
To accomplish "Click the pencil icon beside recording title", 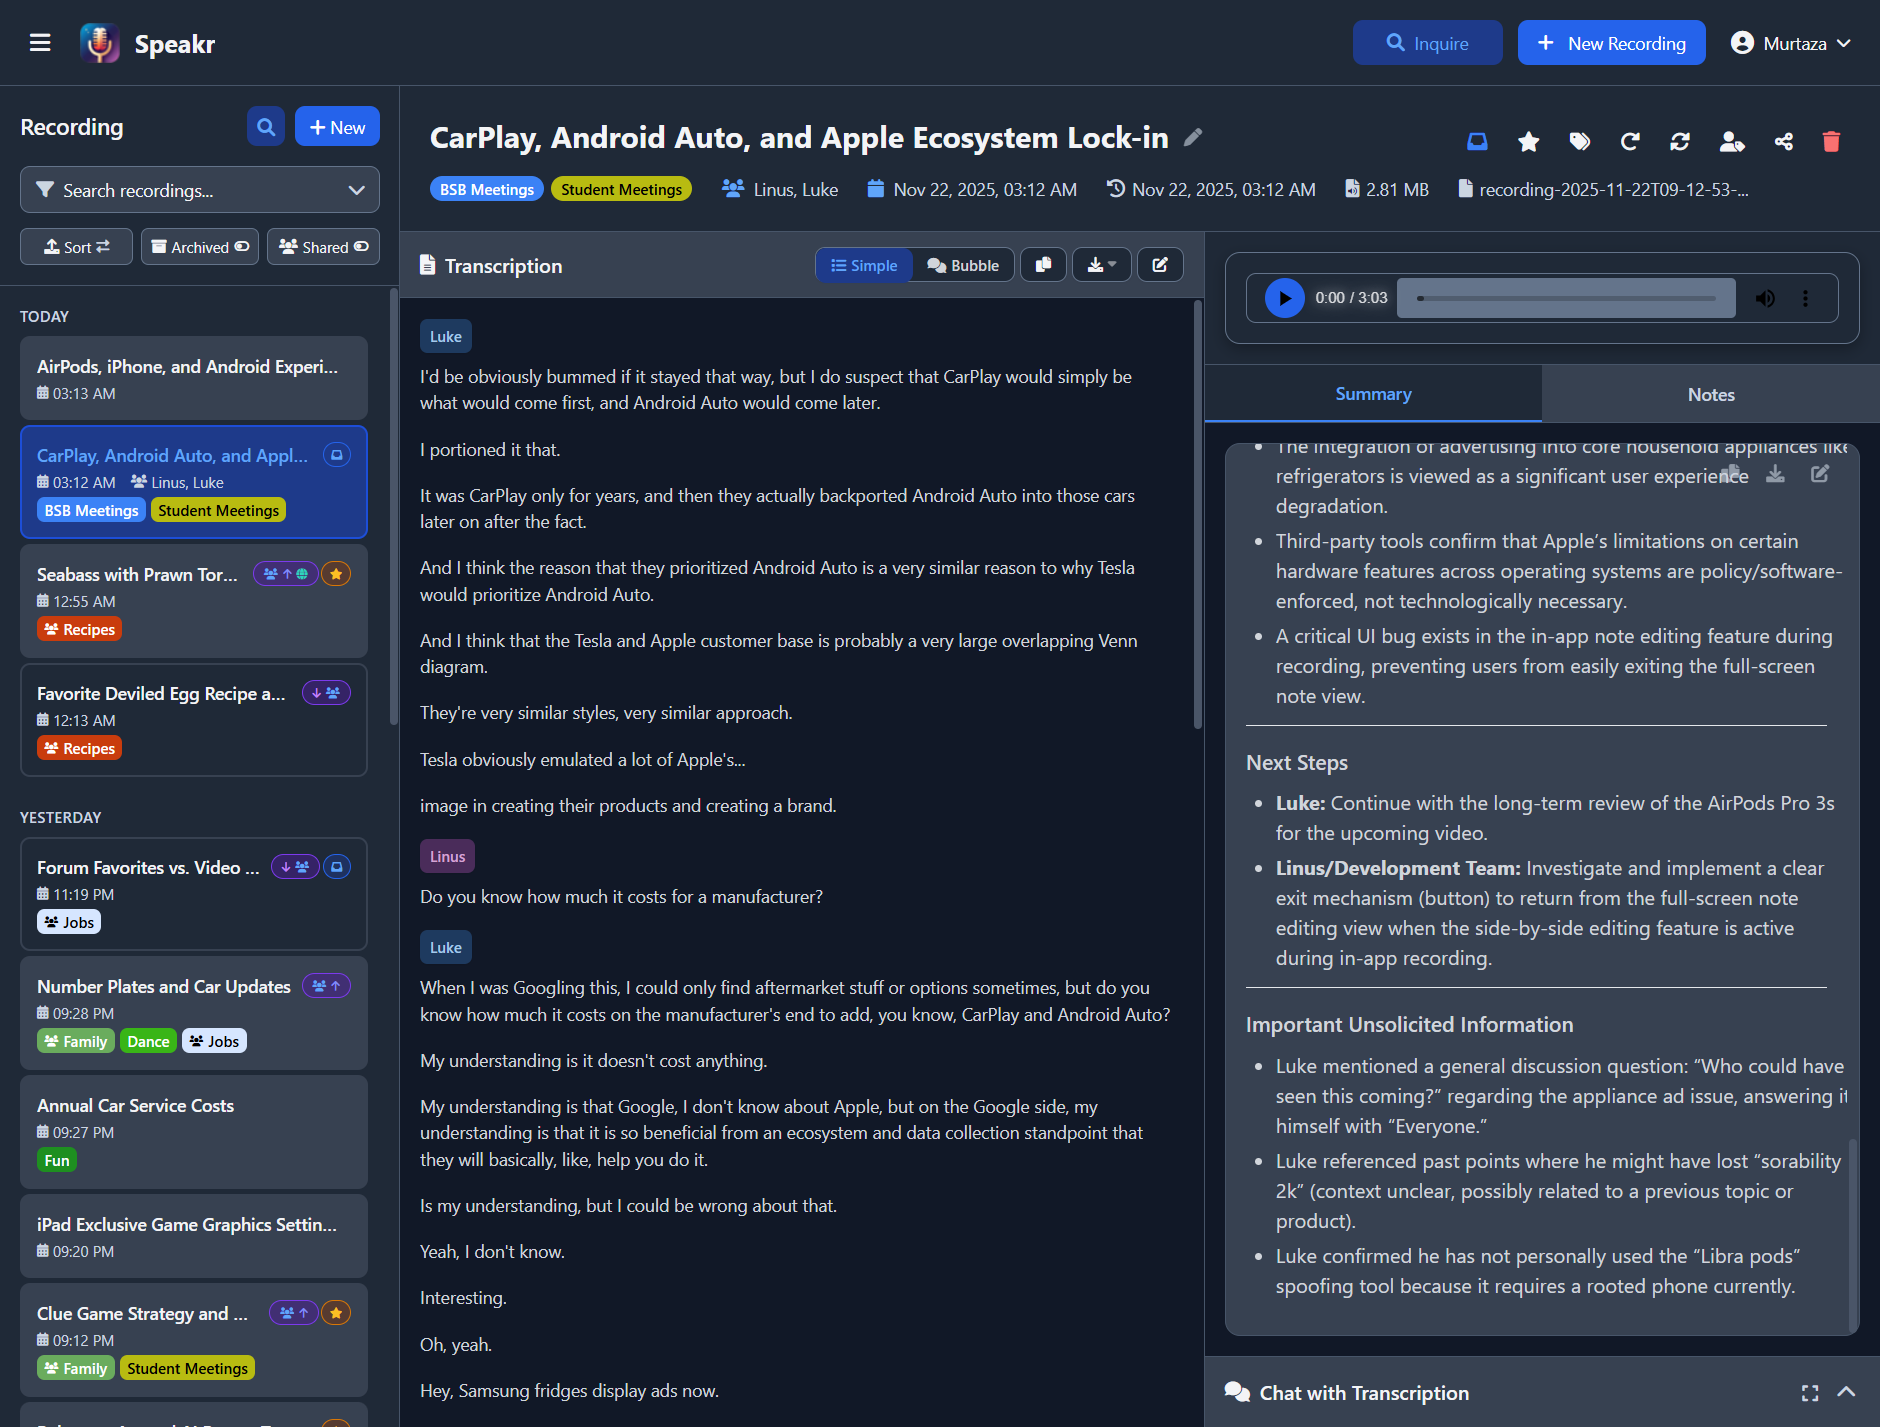I will click(x=1193, y=137).
